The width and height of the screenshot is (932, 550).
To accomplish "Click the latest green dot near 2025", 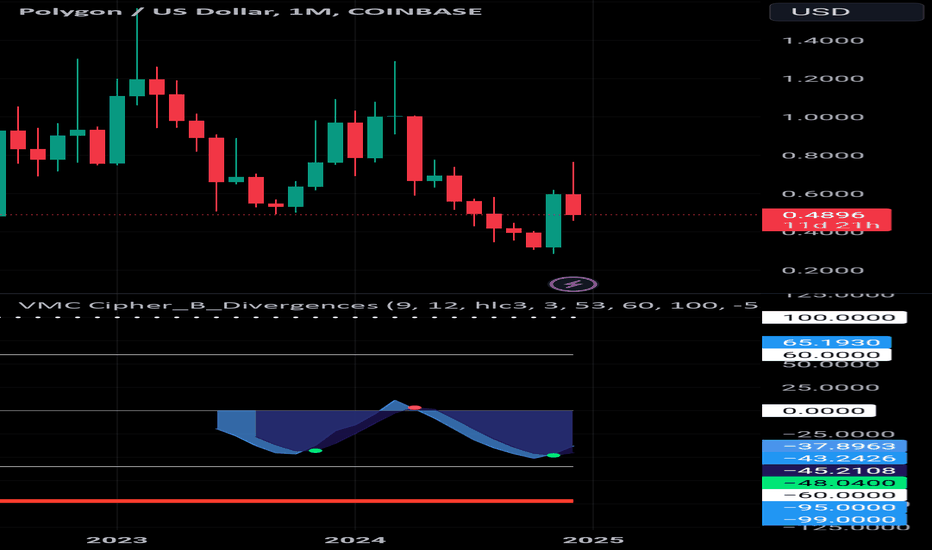I will tap(553, 455).
